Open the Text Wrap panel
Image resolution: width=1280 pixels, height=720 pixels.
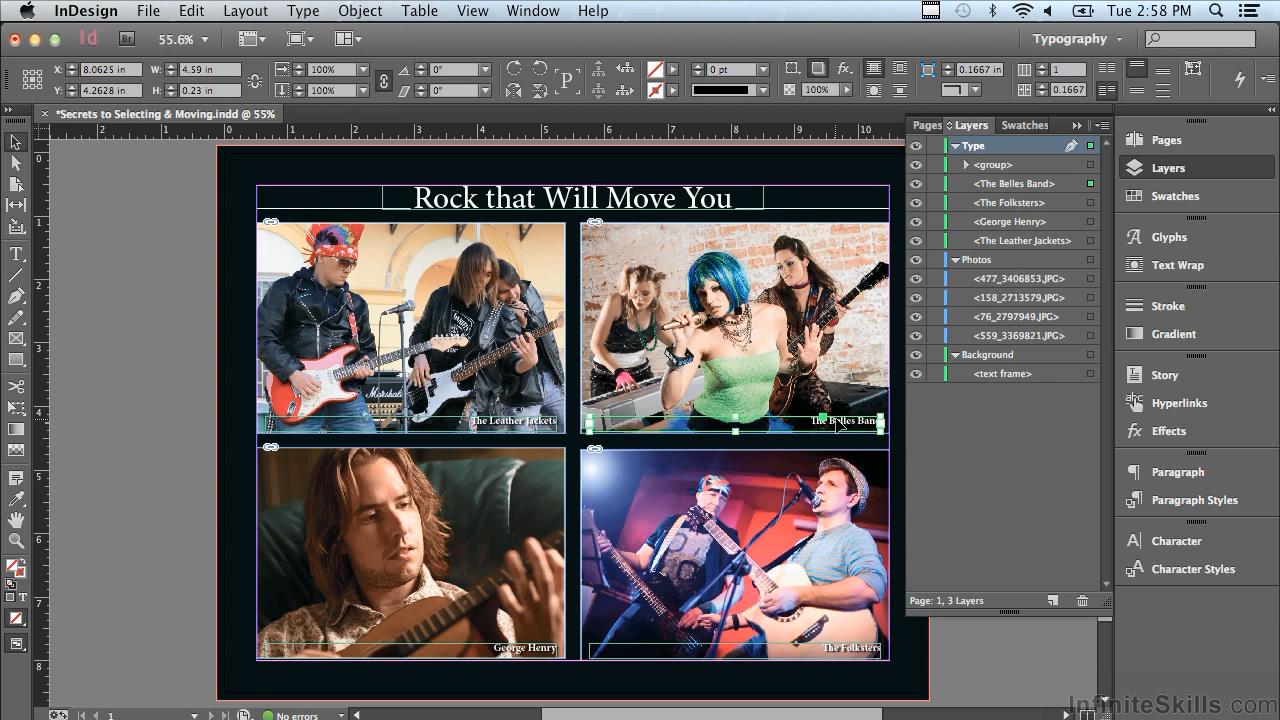click(x=1177, y=265)
